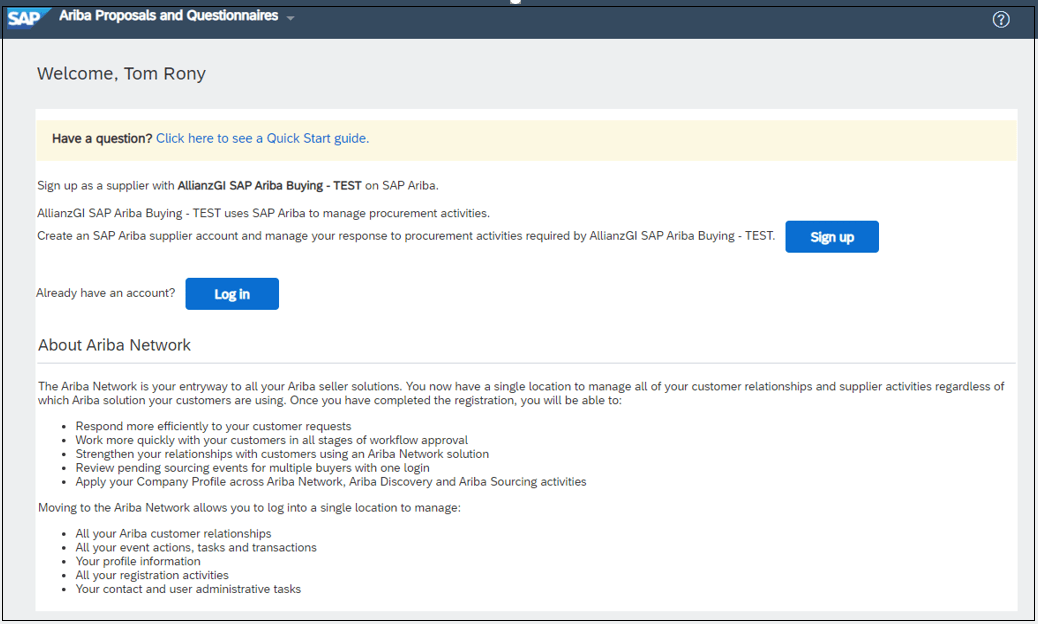Screen dimensions: 1038x624
Task: Click 'Already have an account?' text
Action: click(106, 292)
